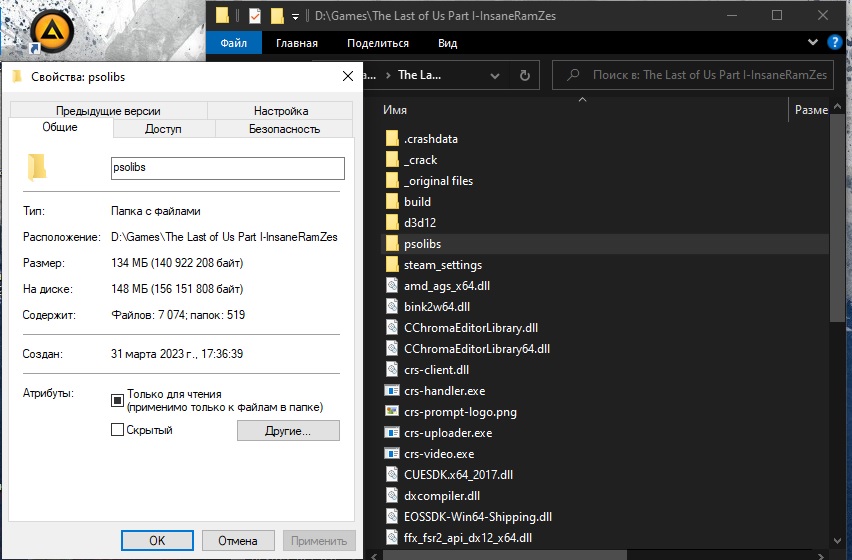The image size is (852, 560).
Task: Select the crs-prompt-logo.png file icon
Action: (x=392, y=412)
